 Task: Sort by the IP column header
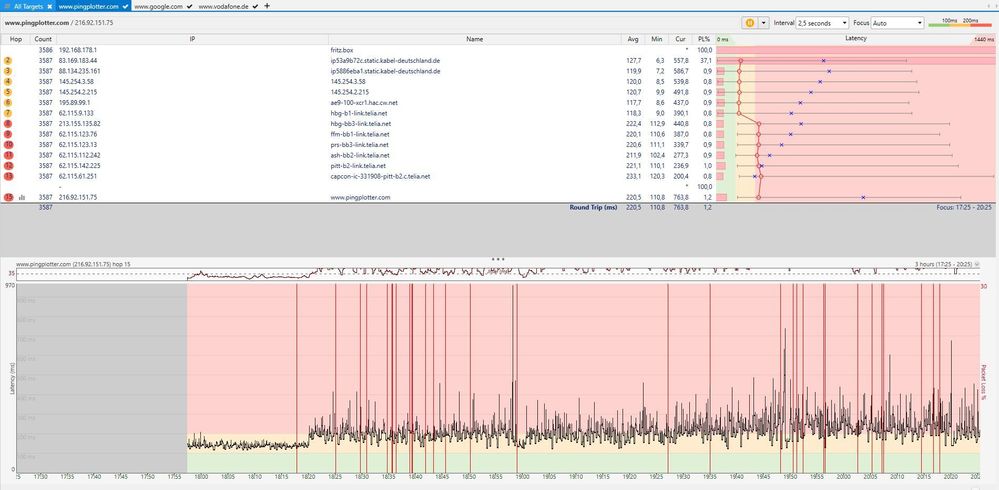click(x=192, y=39)
